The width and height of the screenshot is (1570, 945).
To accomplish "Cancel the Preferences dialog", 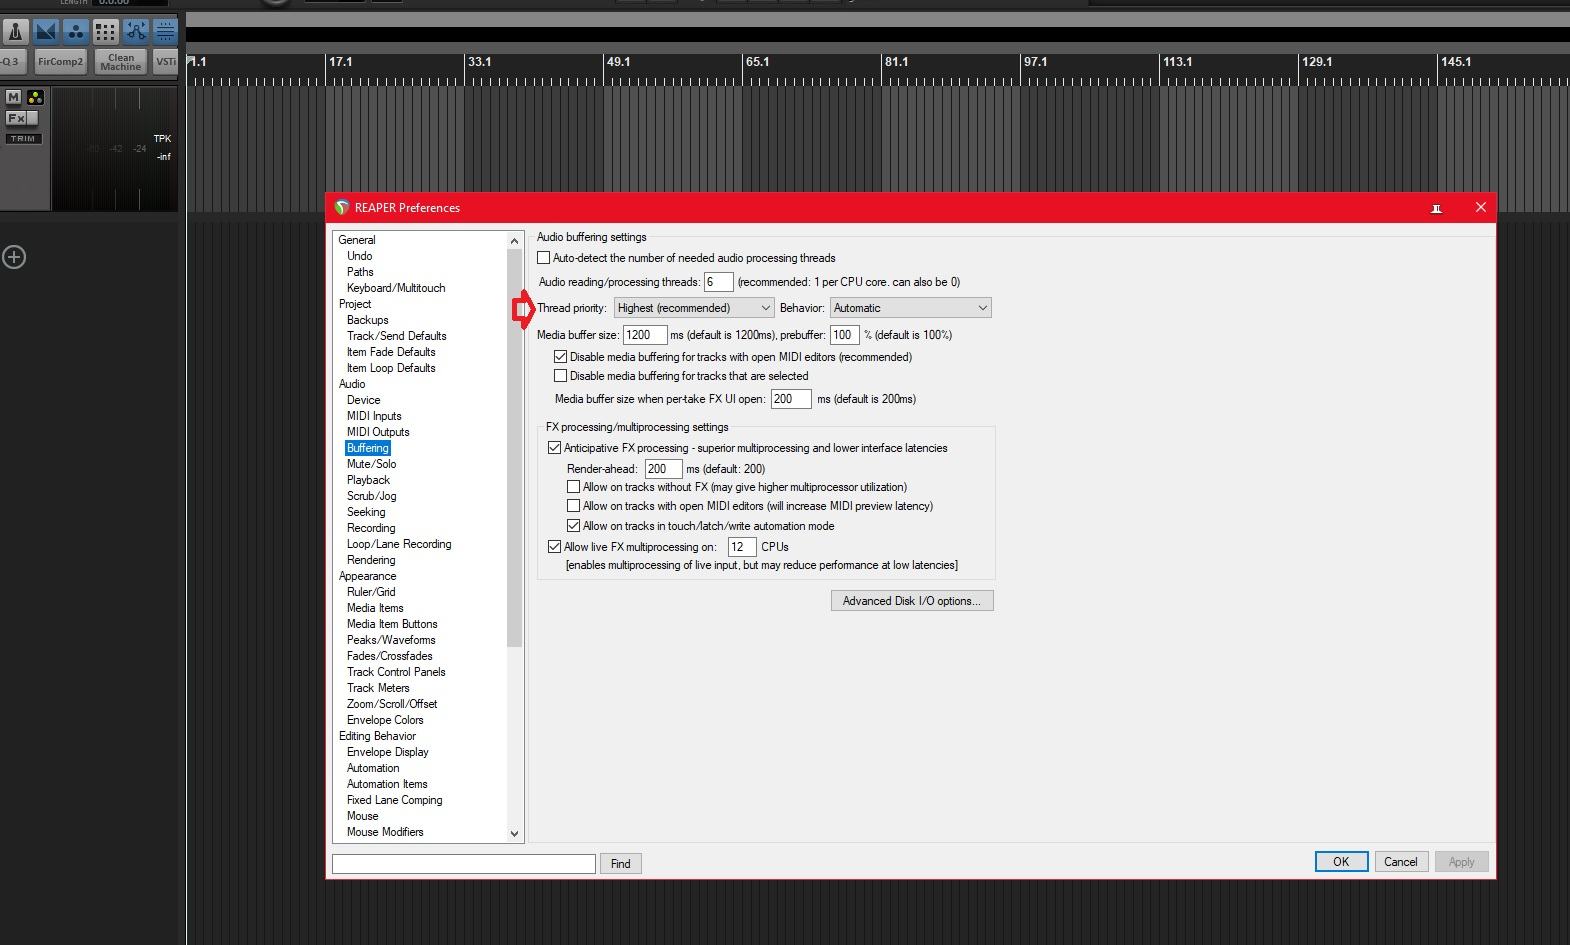I will point(1401,862).
